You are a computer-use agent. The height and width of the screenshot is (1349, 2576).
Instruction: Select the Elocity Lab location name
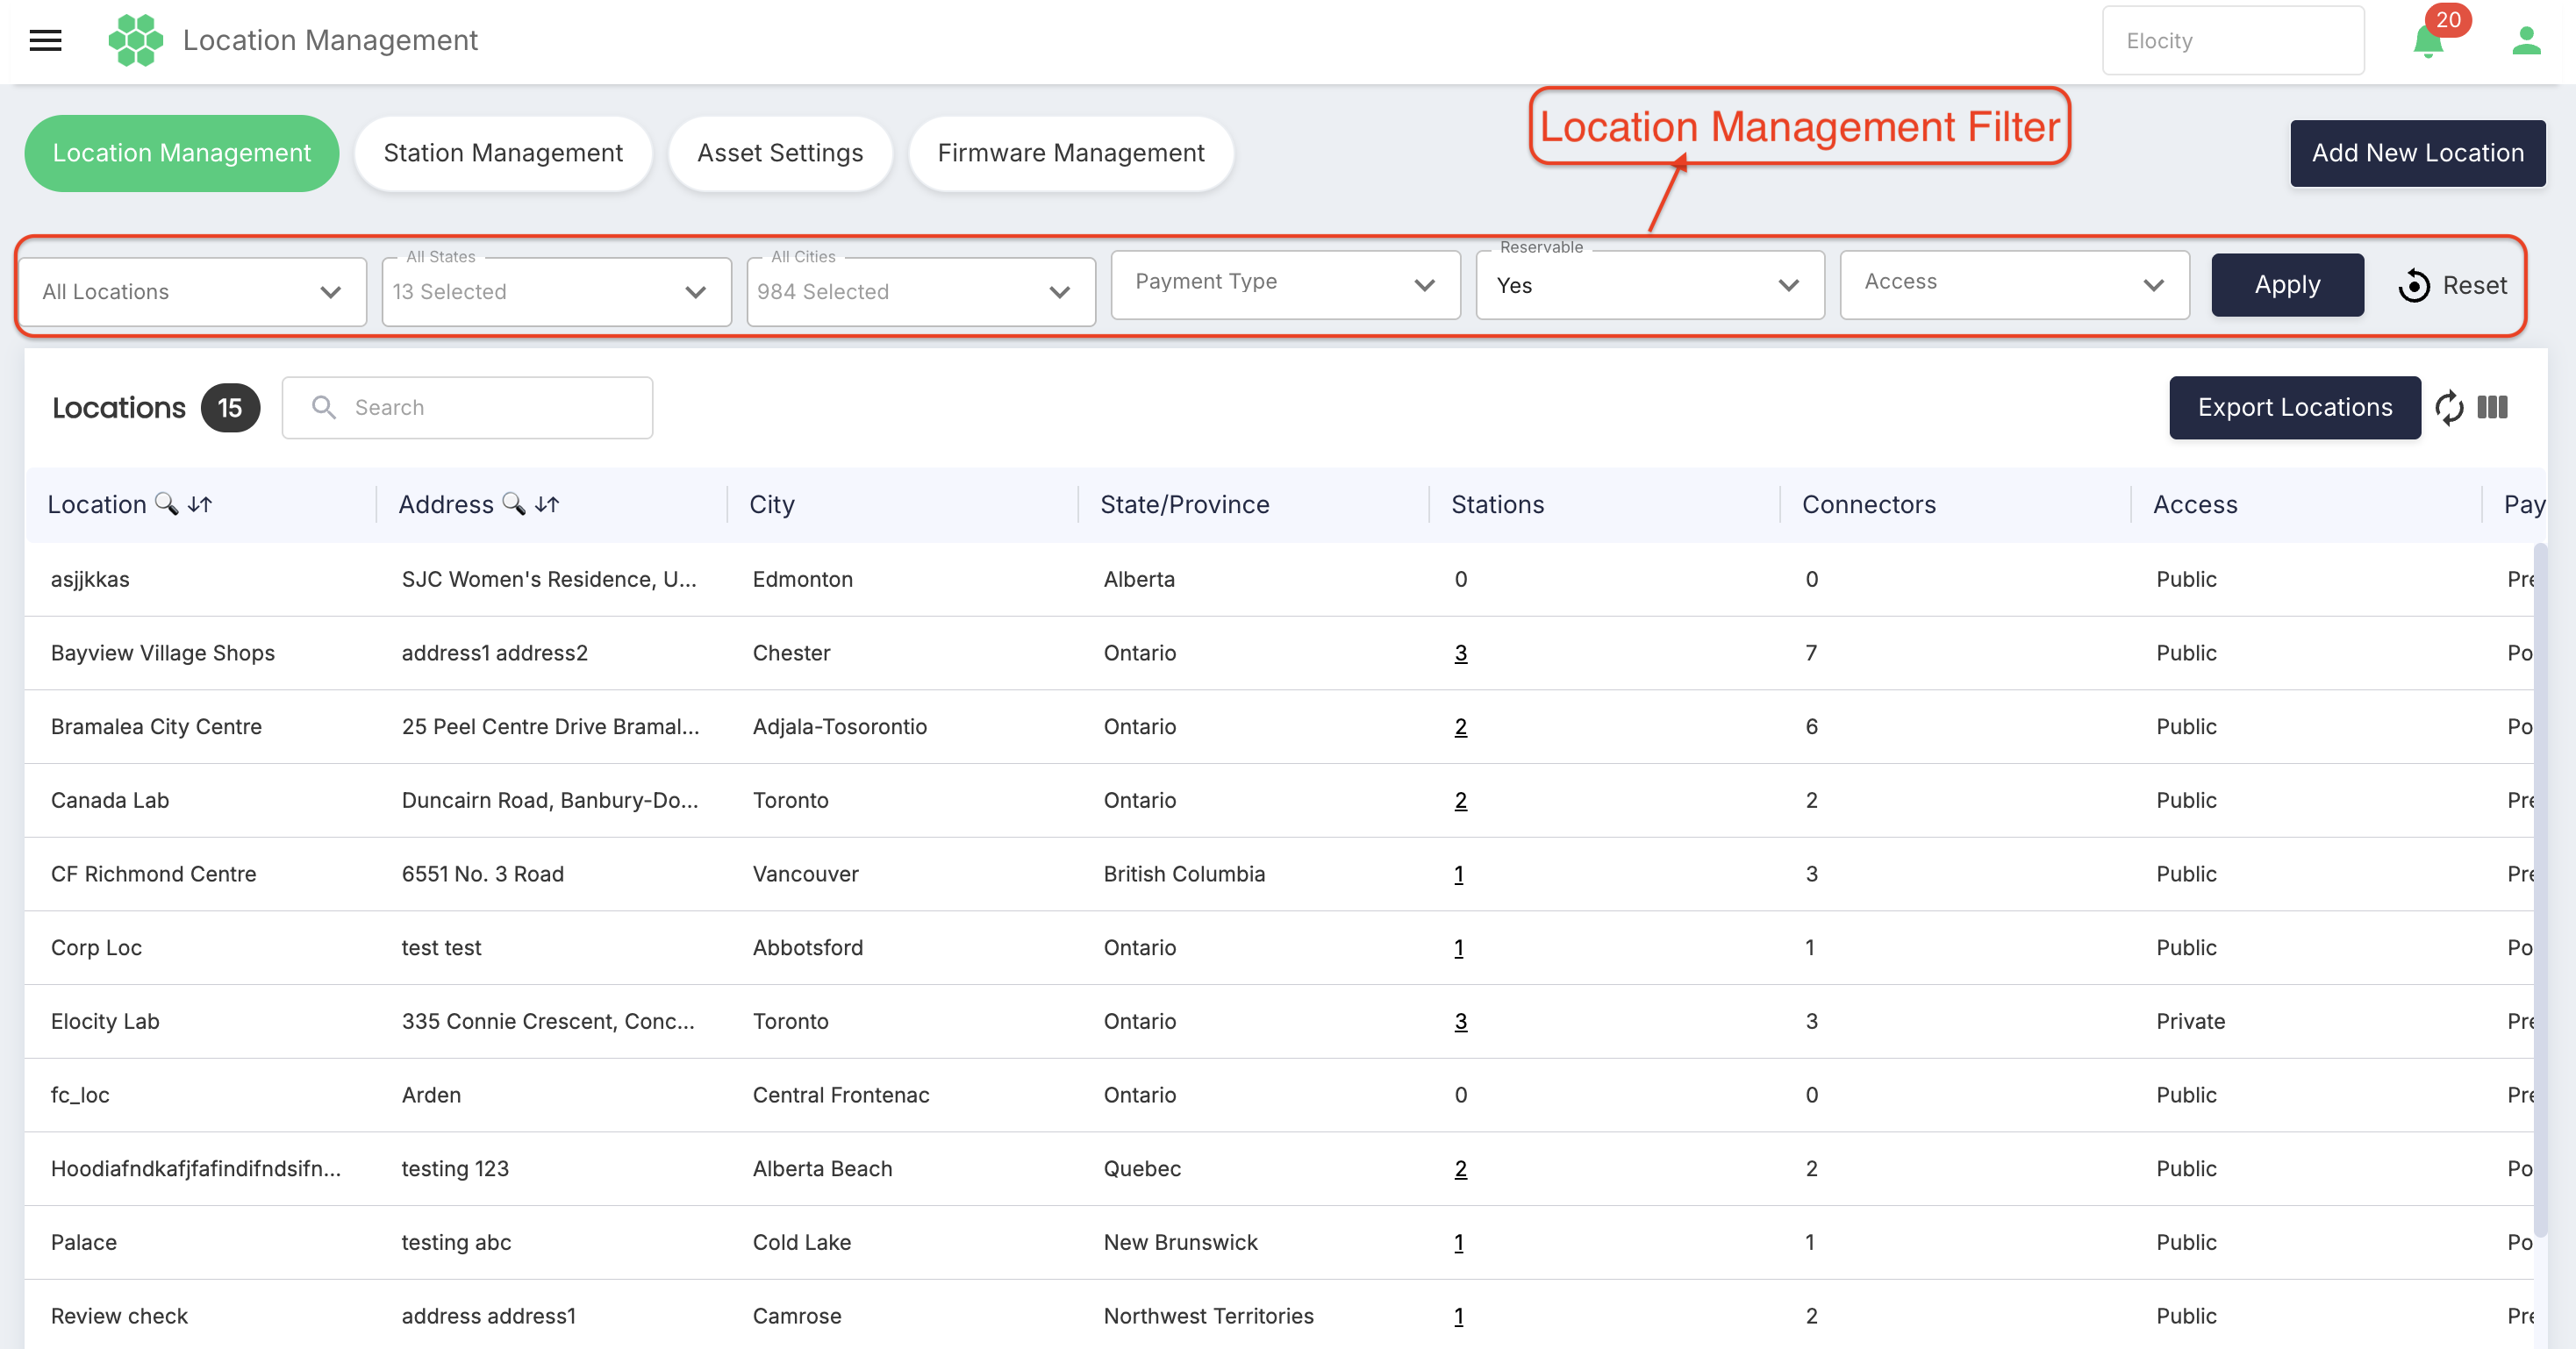click(105, 1022)
